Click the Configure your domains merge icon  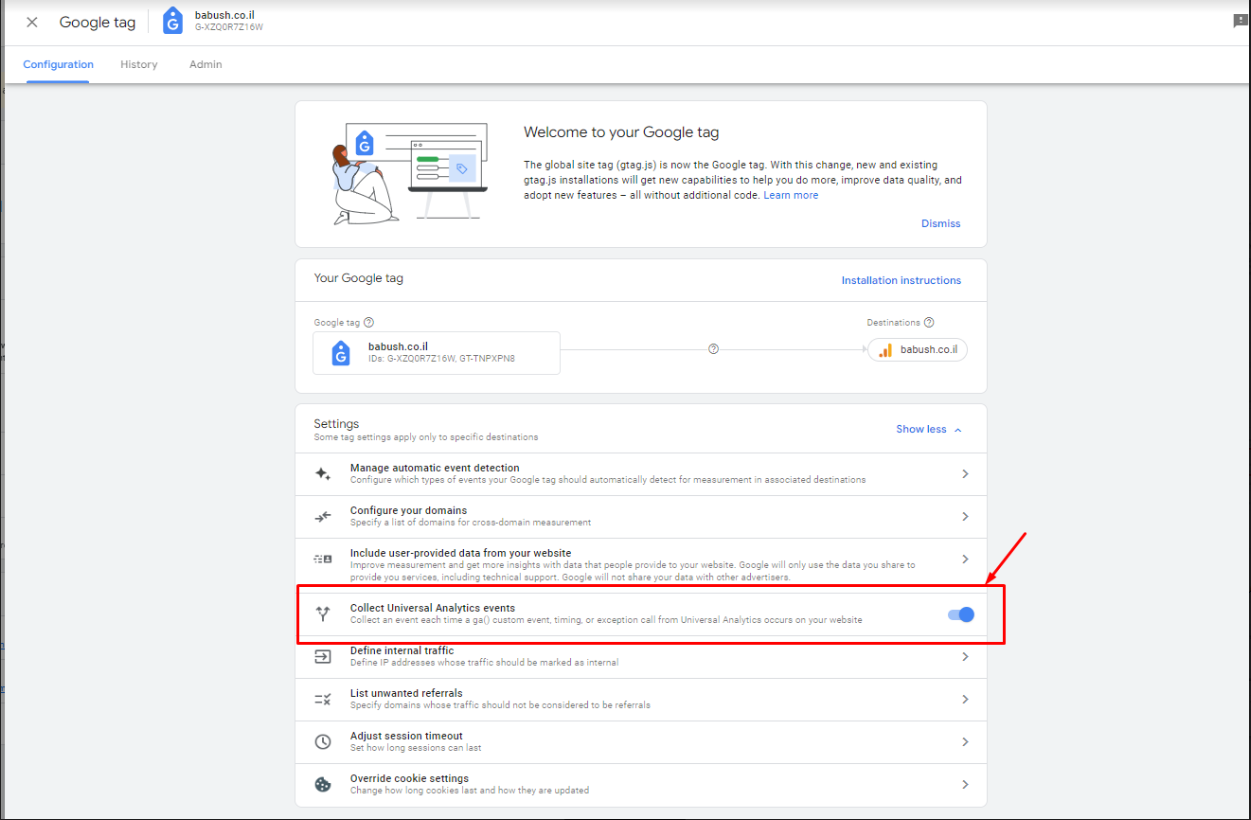[x=323, y=517]
